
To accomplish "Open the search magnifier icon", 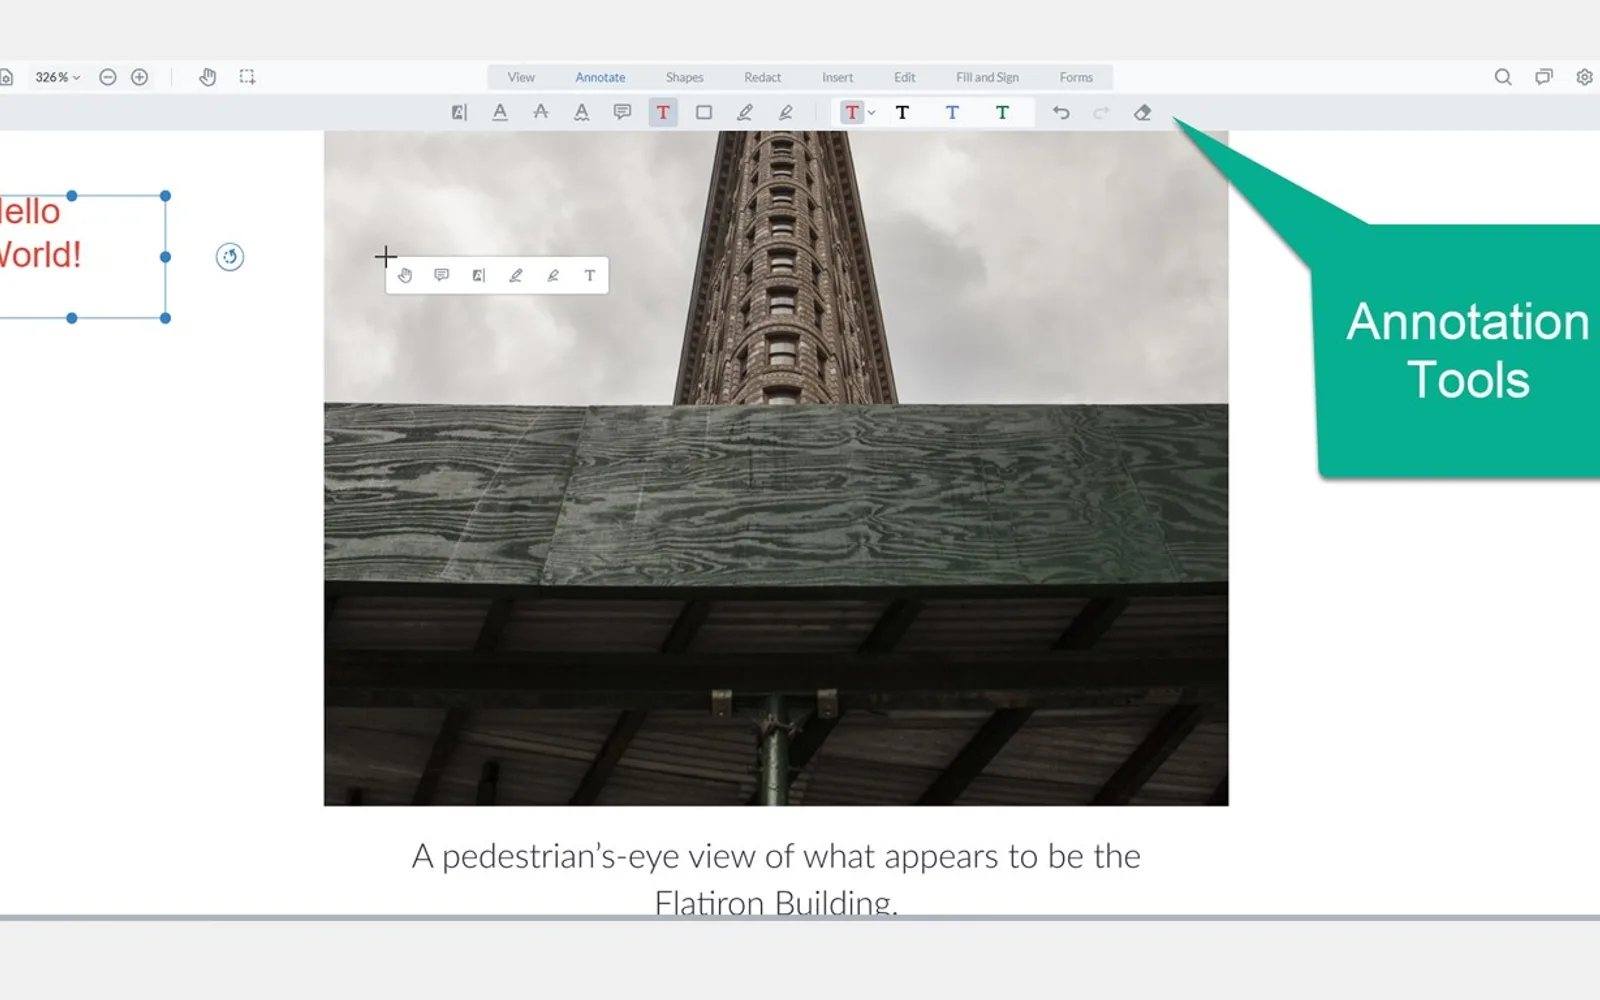I will (x=1503, y=77).
